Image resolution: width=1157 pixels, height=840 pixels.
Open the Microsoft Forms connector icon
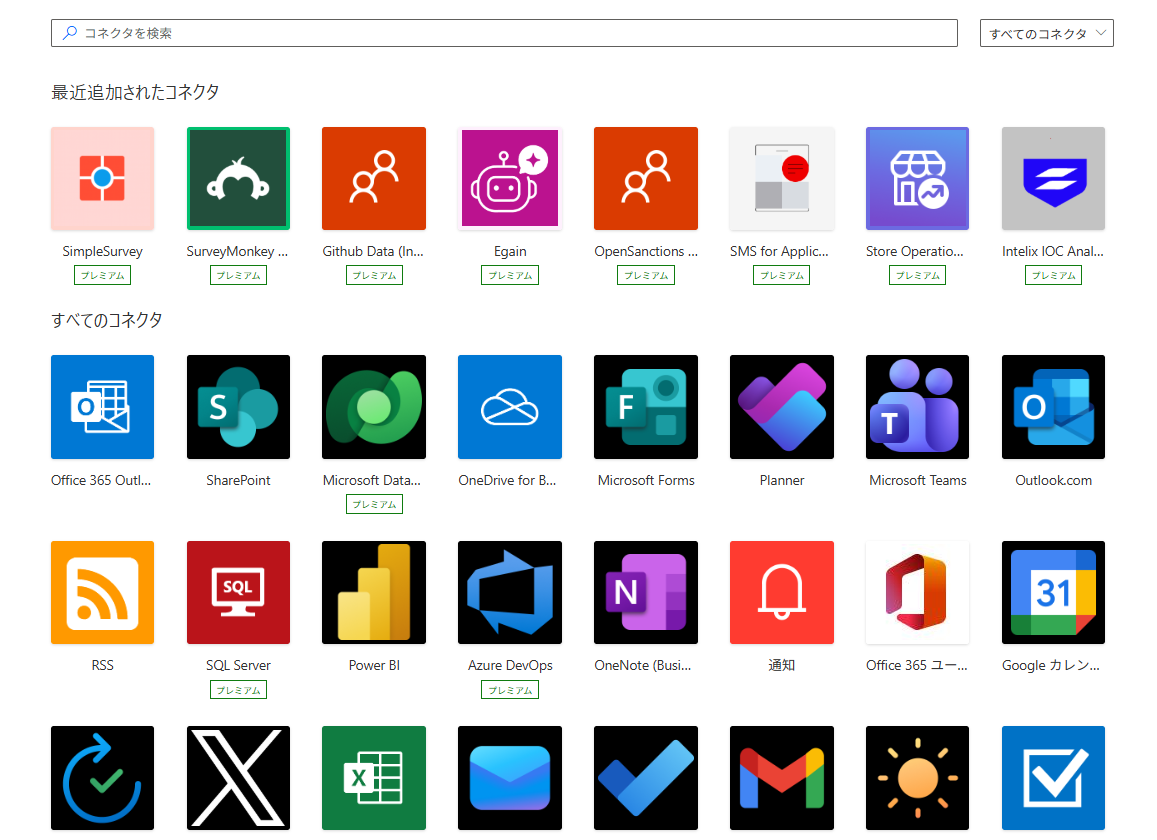pos(646,407)
